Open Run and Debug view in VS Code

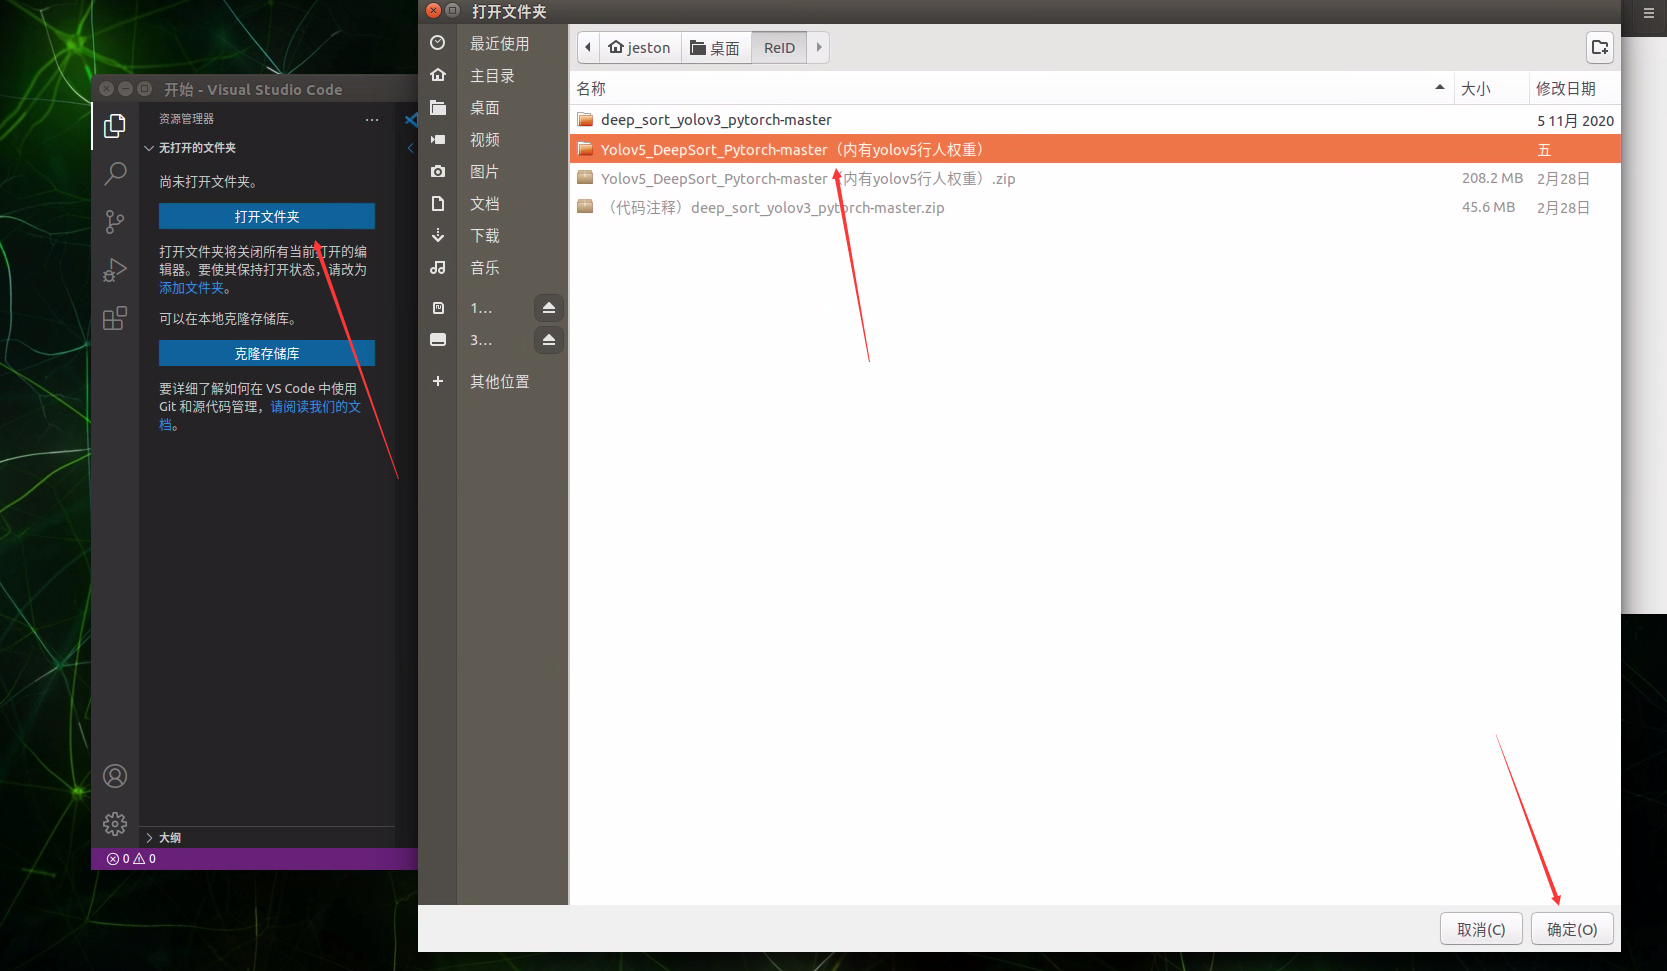(115, 270)
